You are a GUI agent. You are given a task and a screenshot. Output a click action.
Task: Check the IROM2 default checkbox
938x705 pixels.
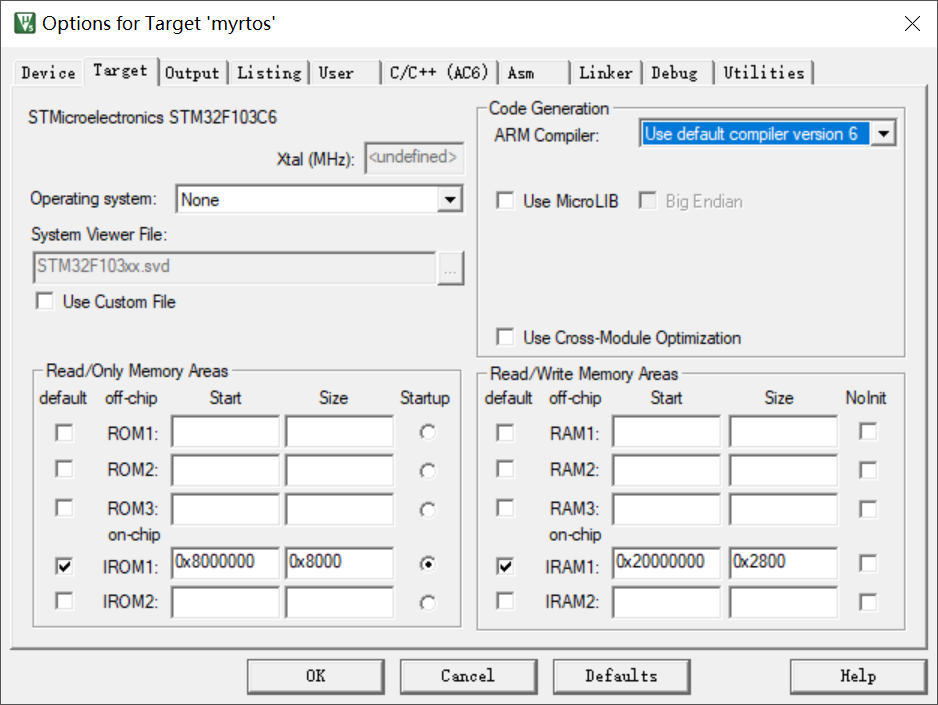pos(64,600)
